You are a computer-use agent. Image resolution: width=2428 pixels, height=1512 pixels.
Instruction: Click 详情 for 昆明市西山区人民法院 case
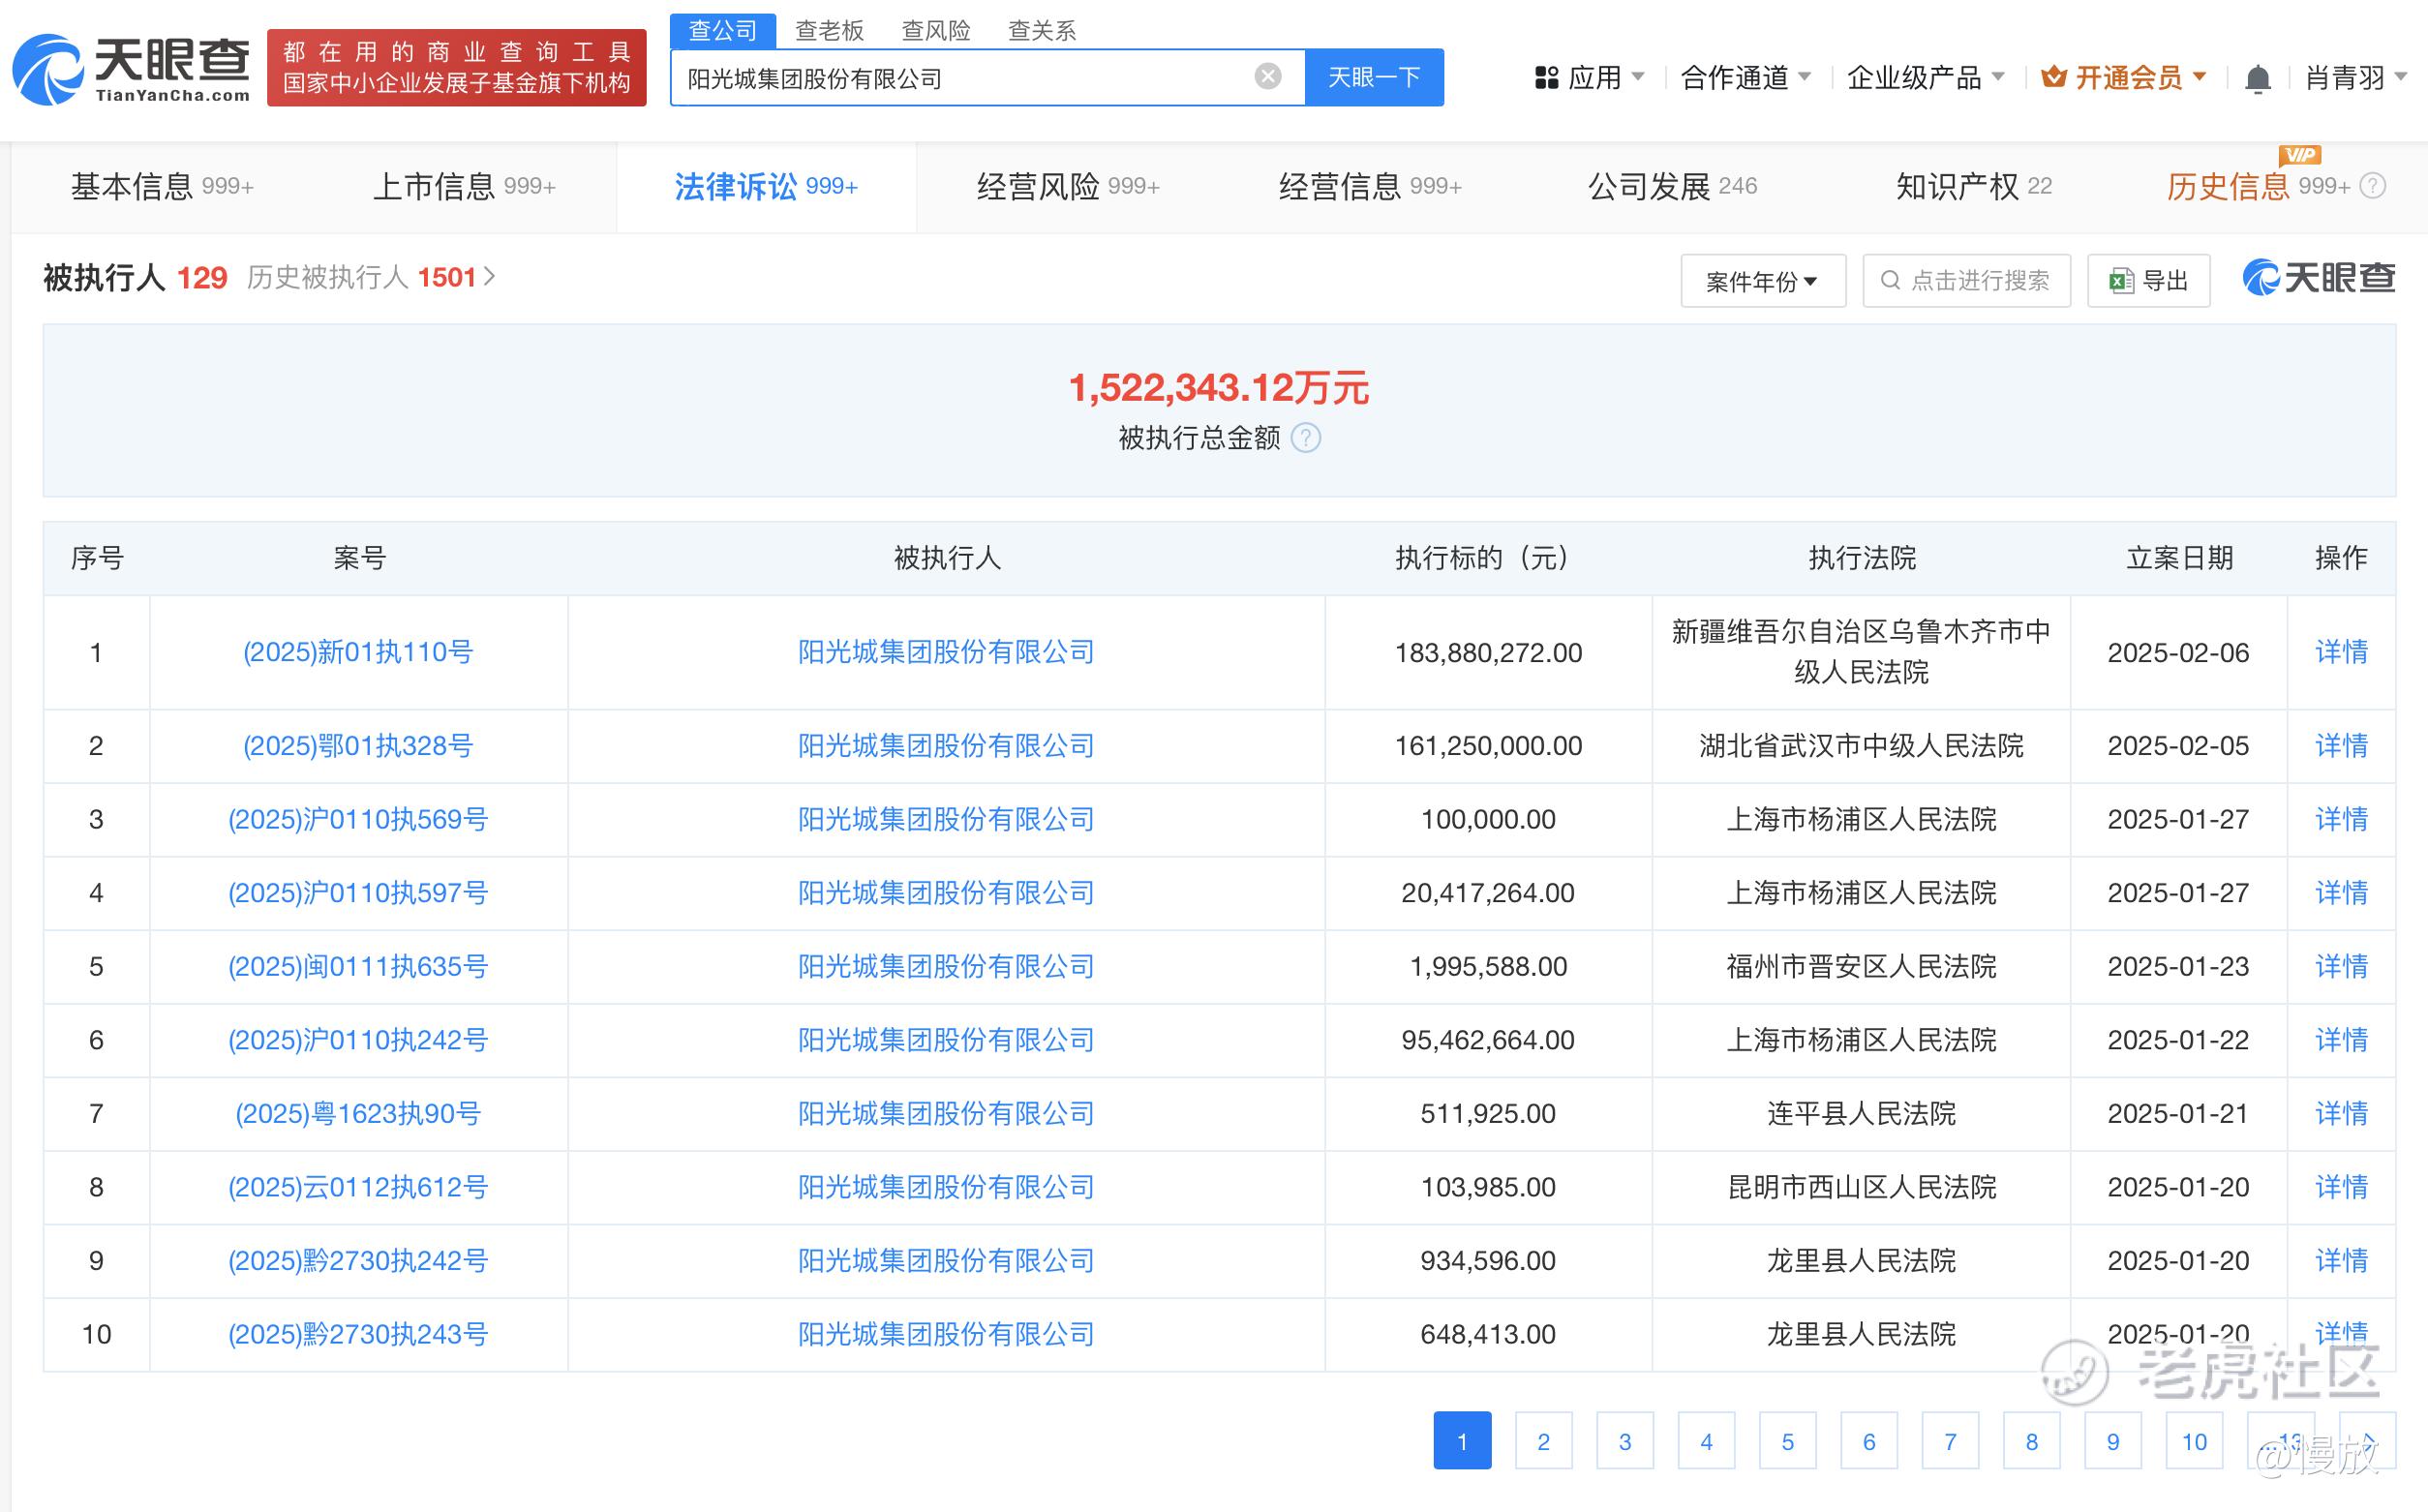pos(2341,1187)
